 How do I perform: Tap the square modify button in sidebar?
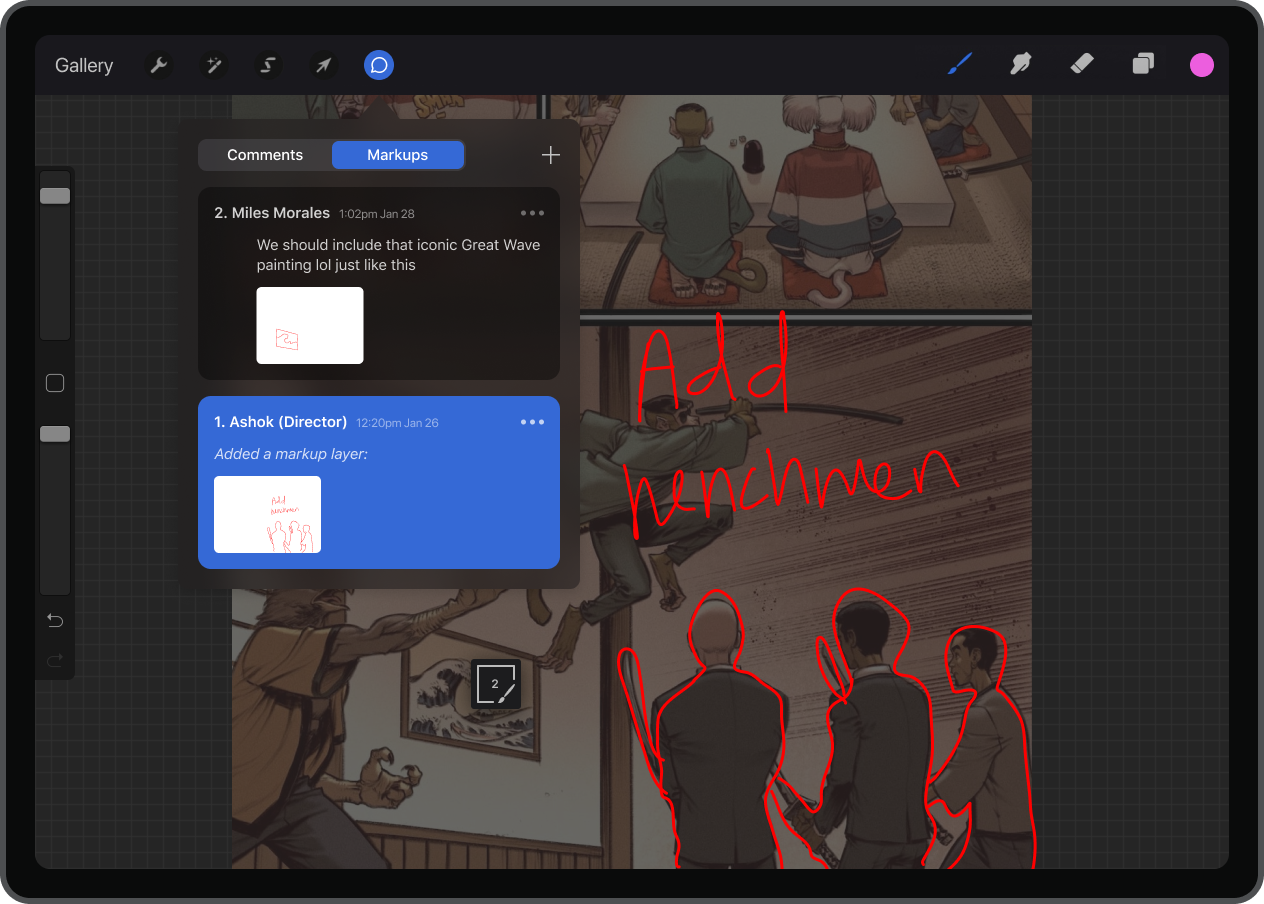coord(55,383)
